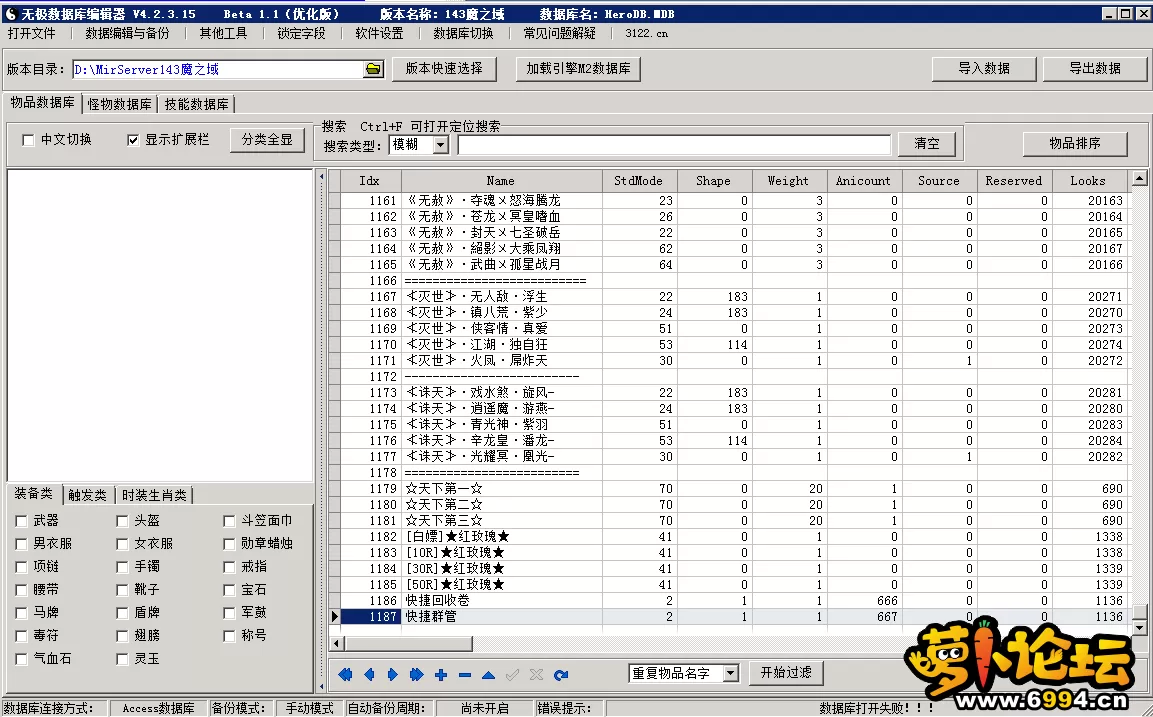Click 物品排序 button
1153x717 pixels.
1075,143
